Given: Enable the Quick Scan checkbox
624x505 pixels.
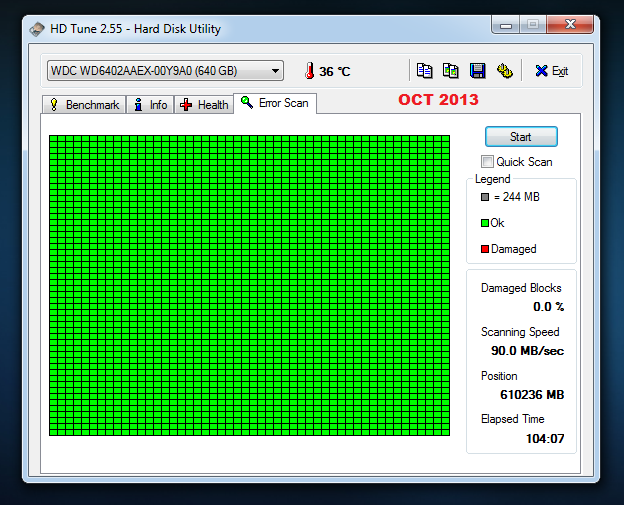Looking at the screenshot, I should click(487, 162).
